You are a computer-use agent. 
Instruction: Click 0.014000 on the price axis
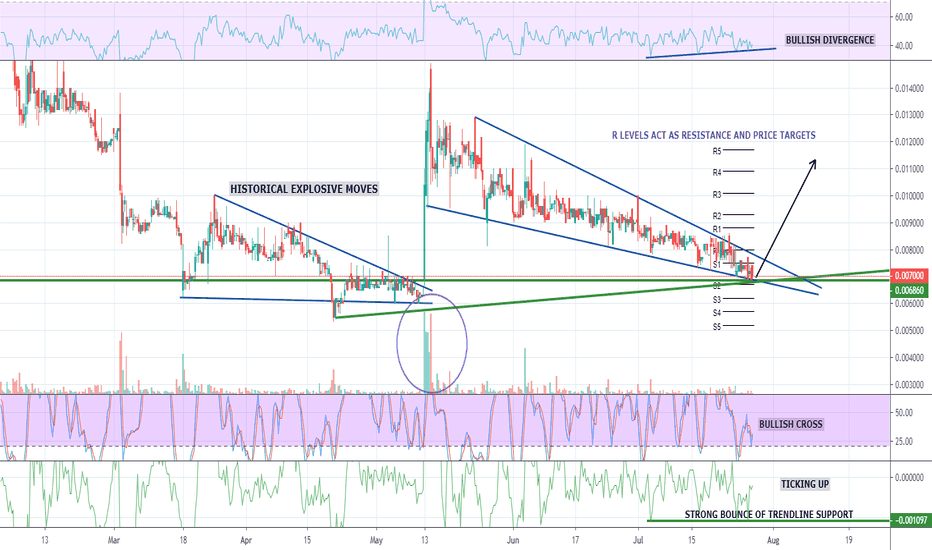coord(909,88)
